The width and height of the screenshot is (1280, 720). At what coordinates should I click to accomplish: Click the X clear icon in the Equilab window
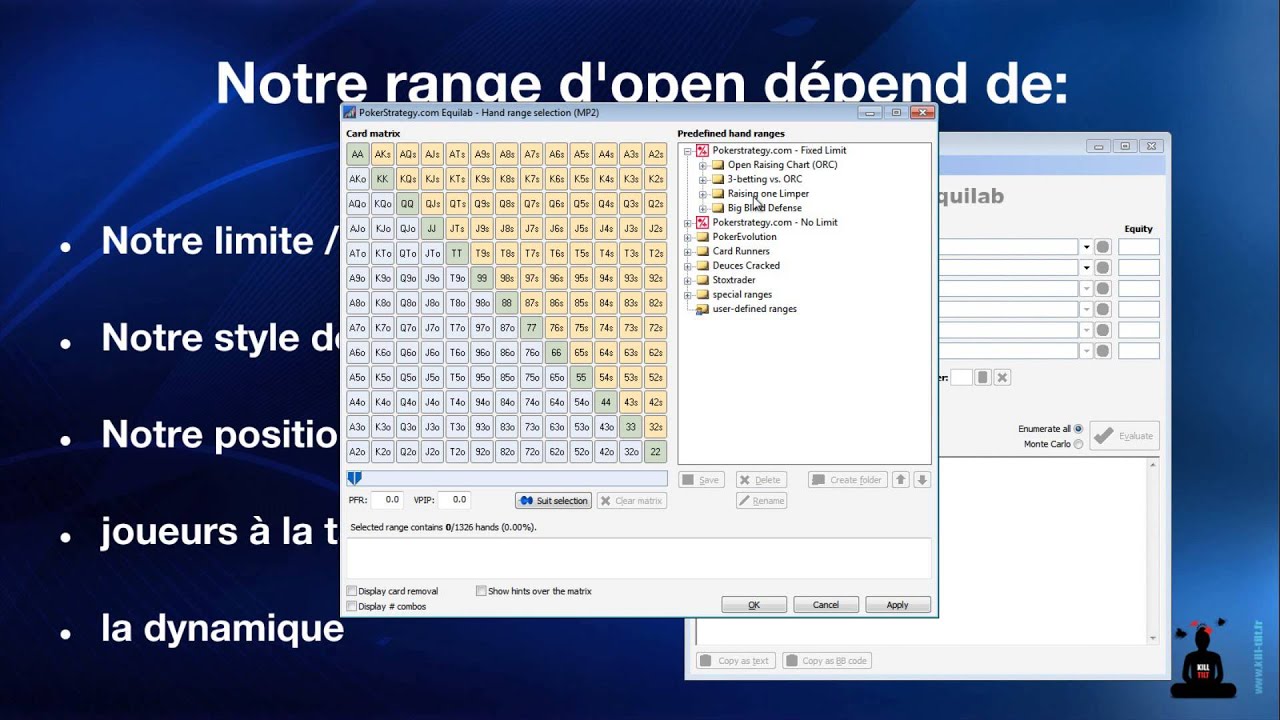(x=1002, y=377)
